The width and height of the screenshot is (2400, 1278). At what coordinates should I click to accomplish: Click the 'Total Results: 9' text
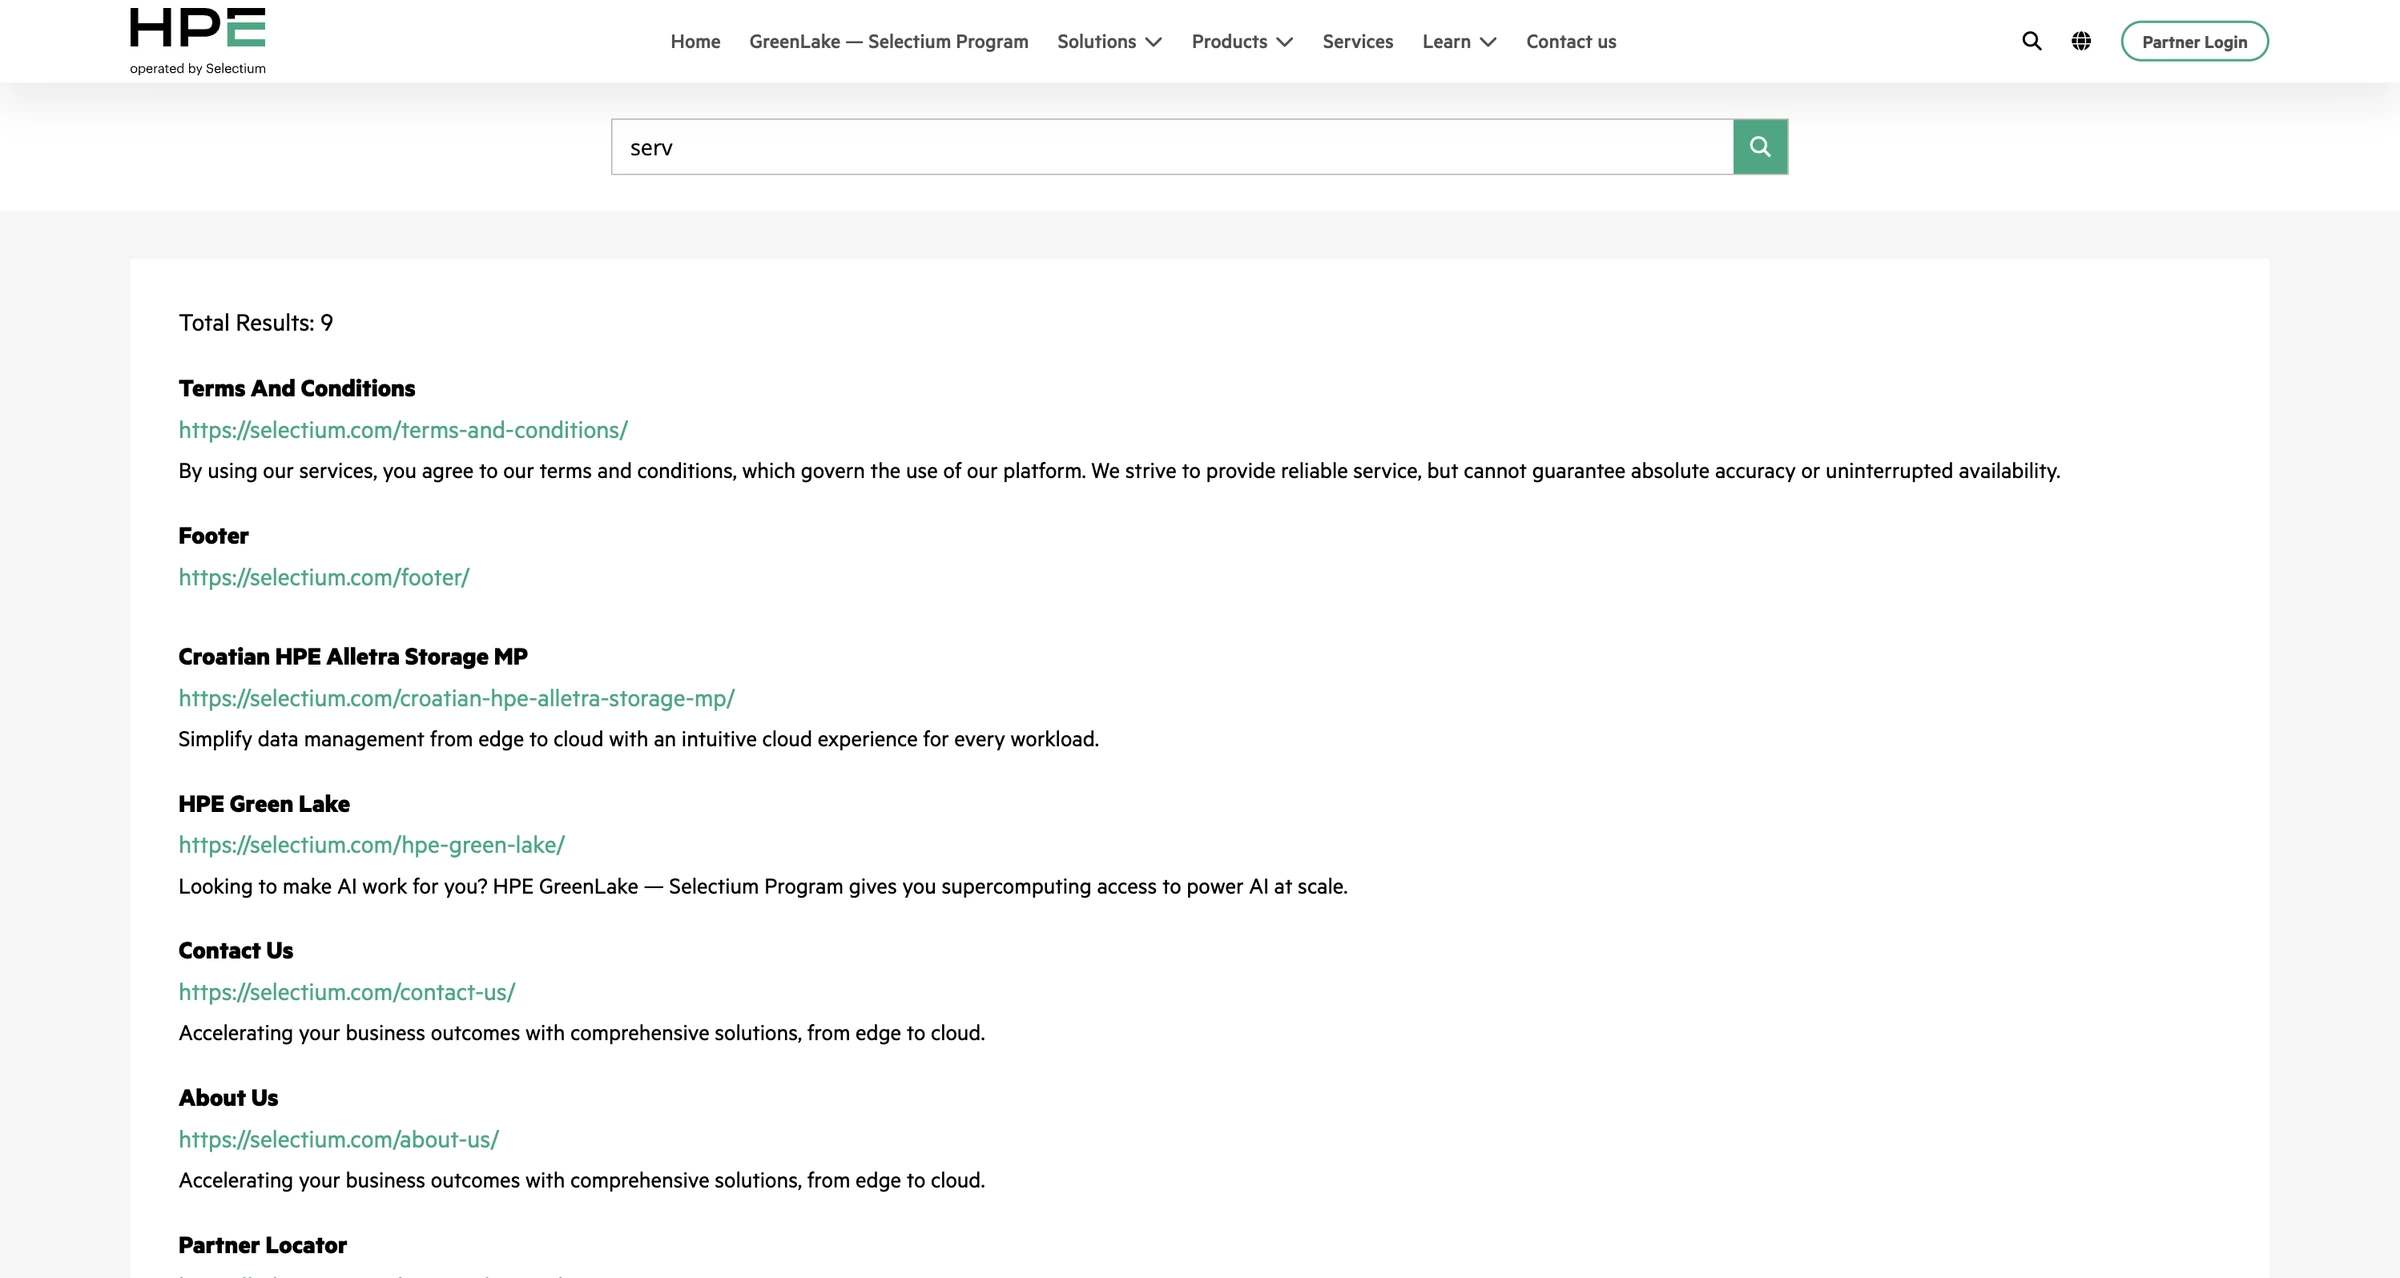pos(255,323)
